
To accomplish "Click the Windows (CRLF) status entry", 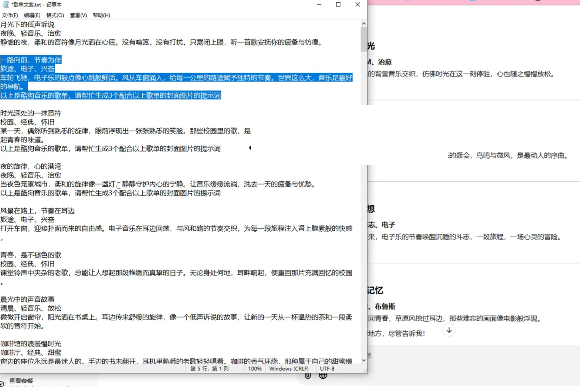I will click(289, 369).
